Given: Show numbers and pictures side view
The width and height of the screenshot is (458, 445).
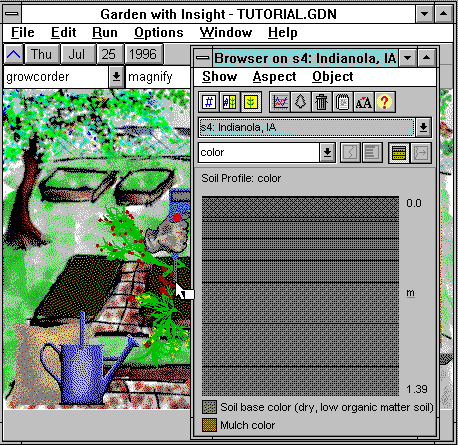Looking at the screenshot, I should 230,102.
